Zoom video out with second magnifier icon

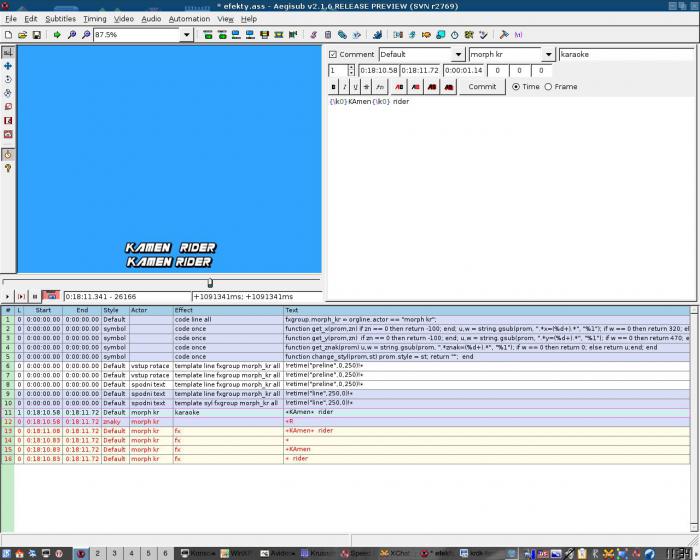click(x=86, y=34)
